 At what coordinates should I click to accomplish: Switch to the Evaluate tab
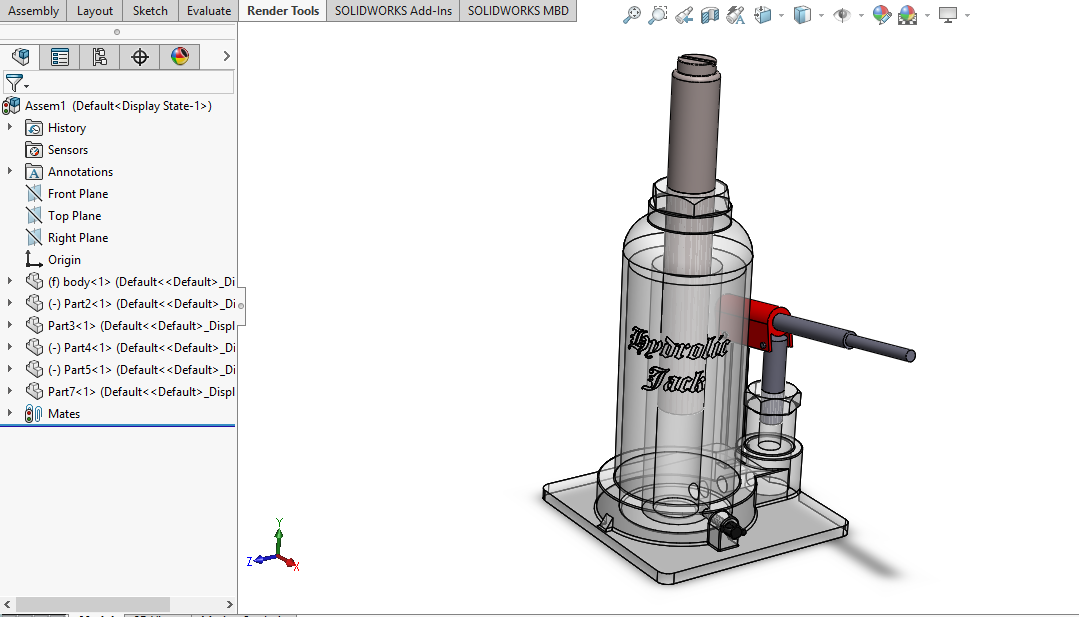(x=208, y=11)
